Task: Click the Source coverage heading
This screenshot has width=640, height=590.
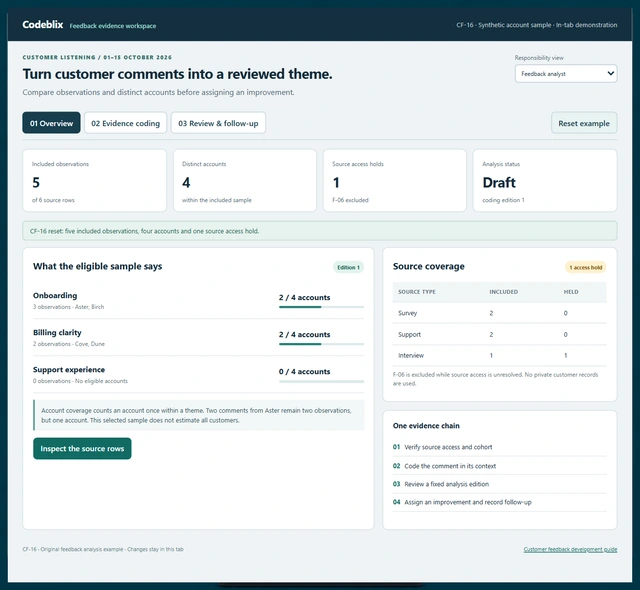Action: [x=429, y=266]
